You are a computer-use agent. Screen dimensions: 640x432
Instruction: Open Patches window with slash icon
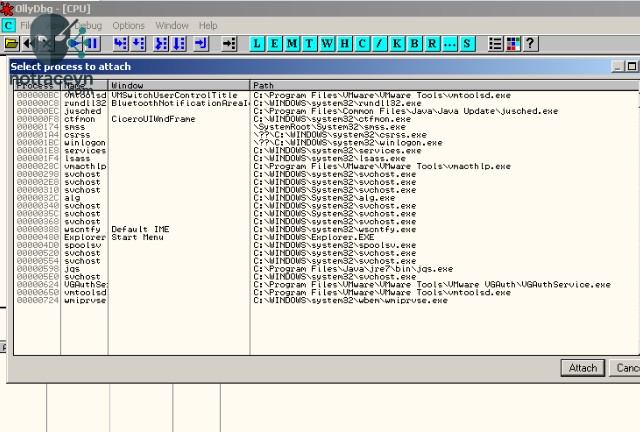380,44
